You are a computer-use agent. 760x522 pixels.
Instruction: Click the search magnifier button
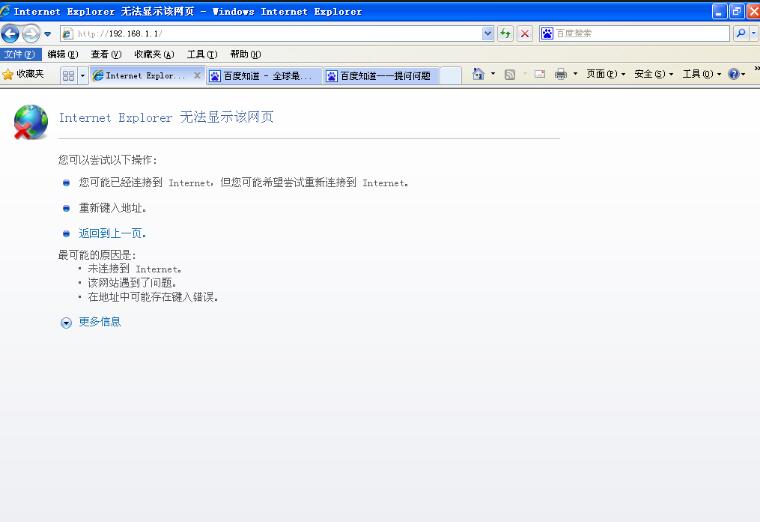(741, 33)
